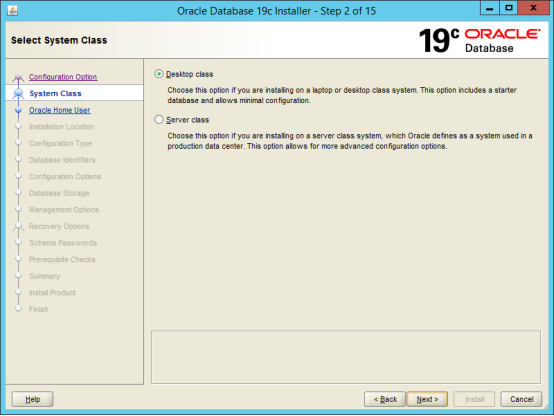Click the Recovery Options step text
554x416 pixels.
(x=59, y=226)
